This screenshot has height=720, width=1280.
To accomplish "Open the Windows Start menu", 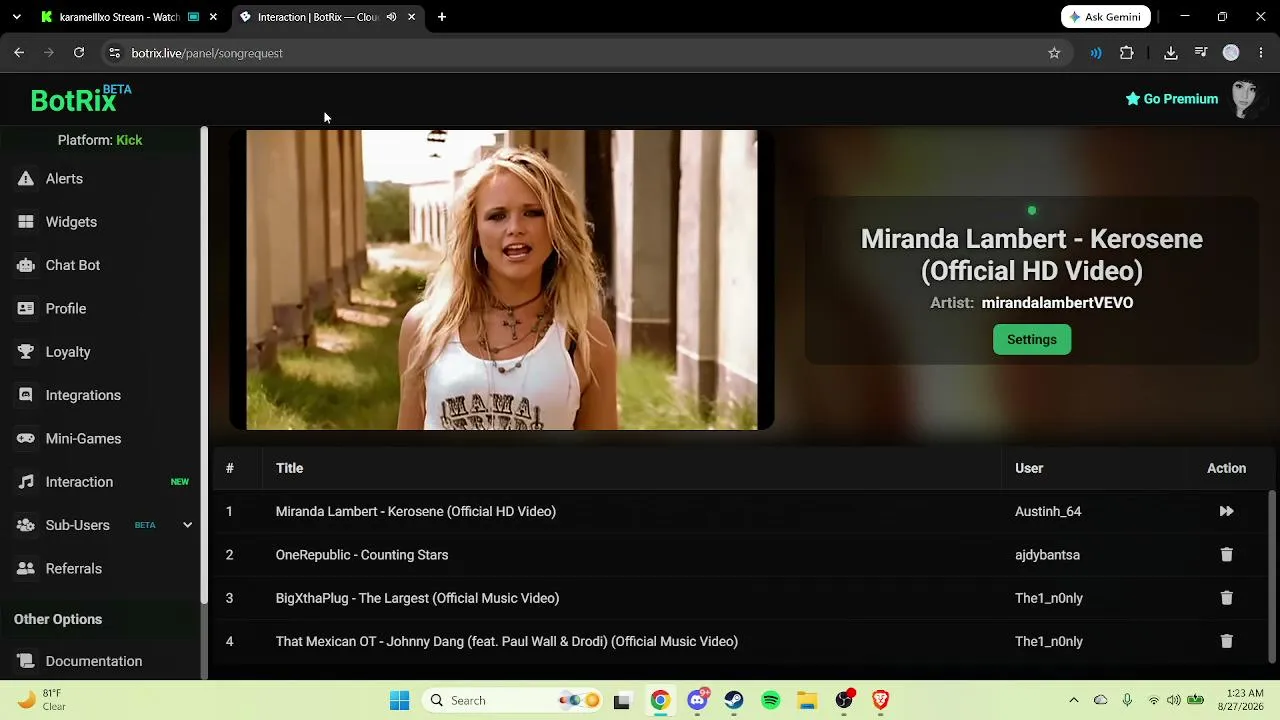I will point(399,700).
